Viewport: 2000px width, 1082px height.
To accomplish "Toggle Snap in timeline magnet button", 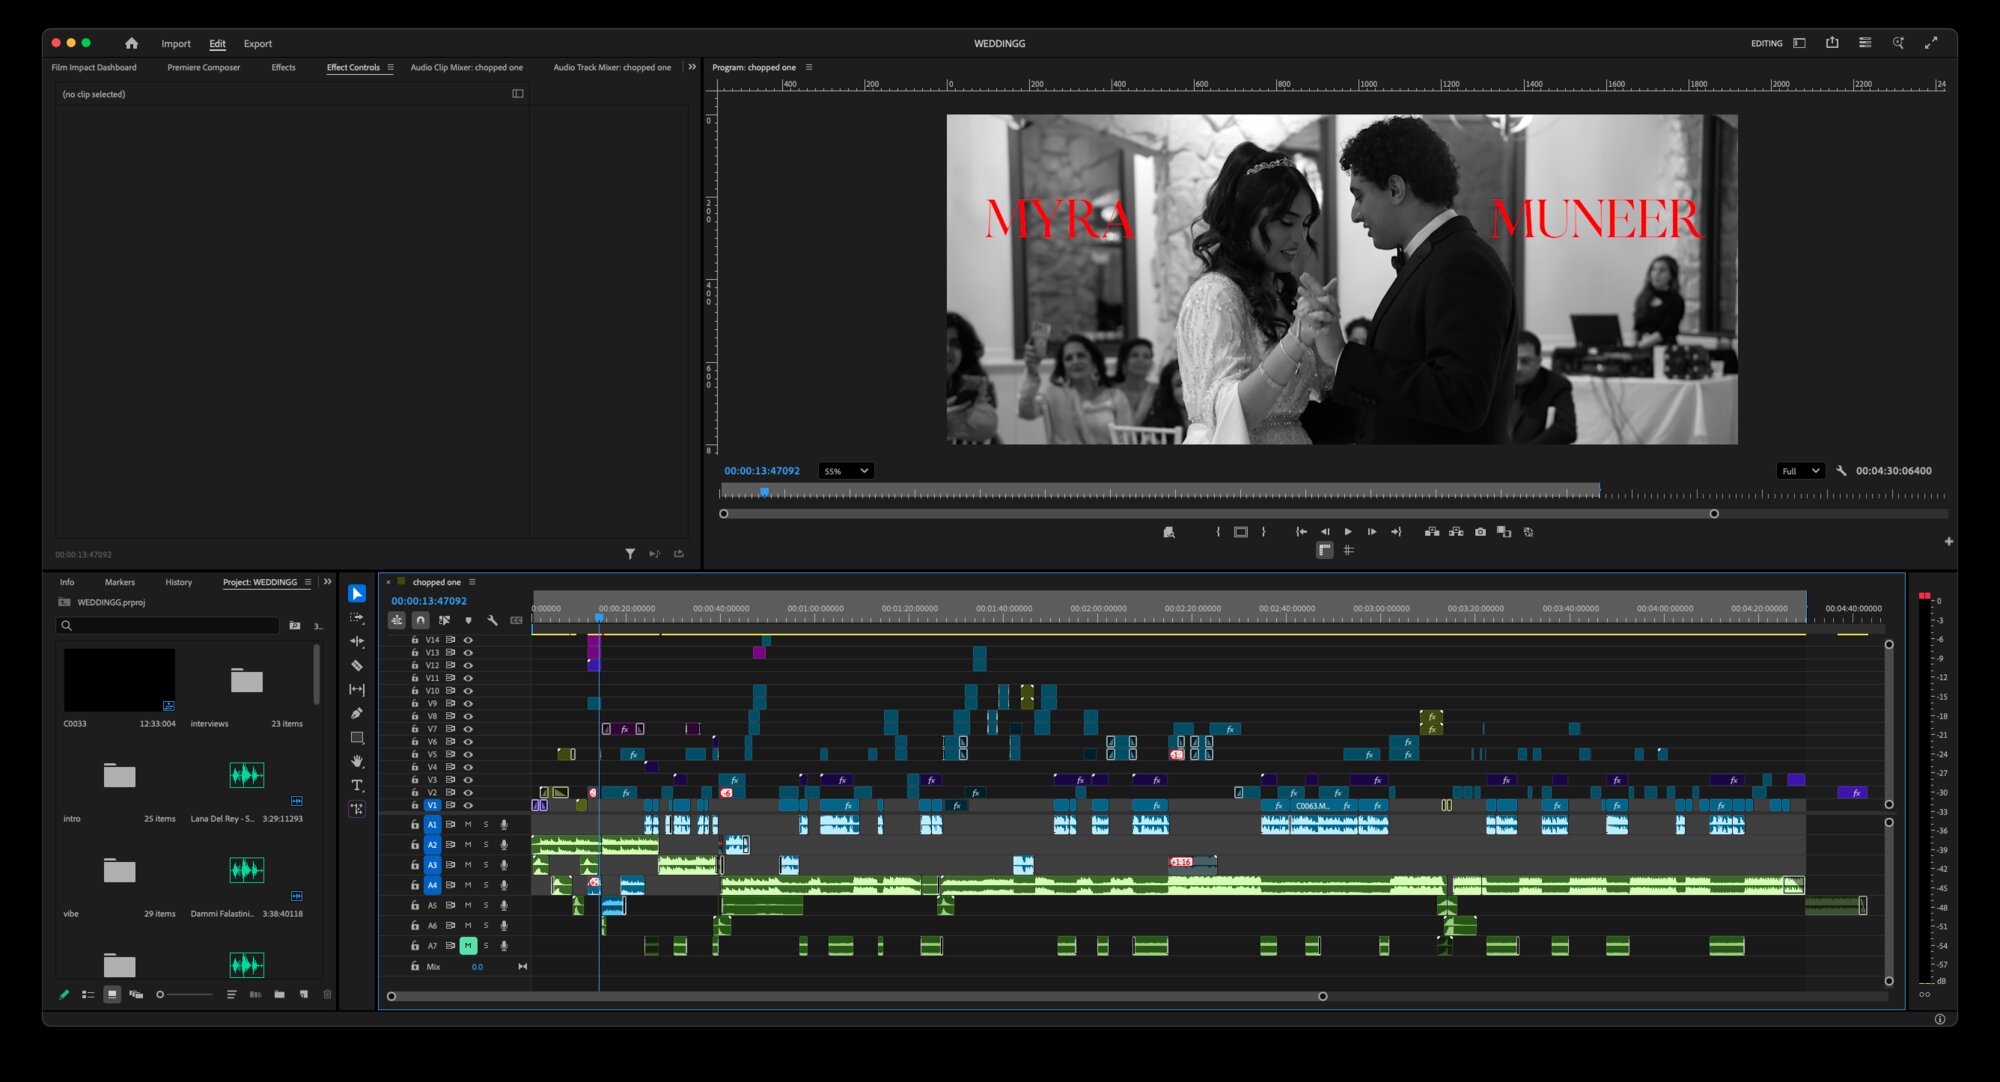I will pyautogui.click(x=421, y=621).
